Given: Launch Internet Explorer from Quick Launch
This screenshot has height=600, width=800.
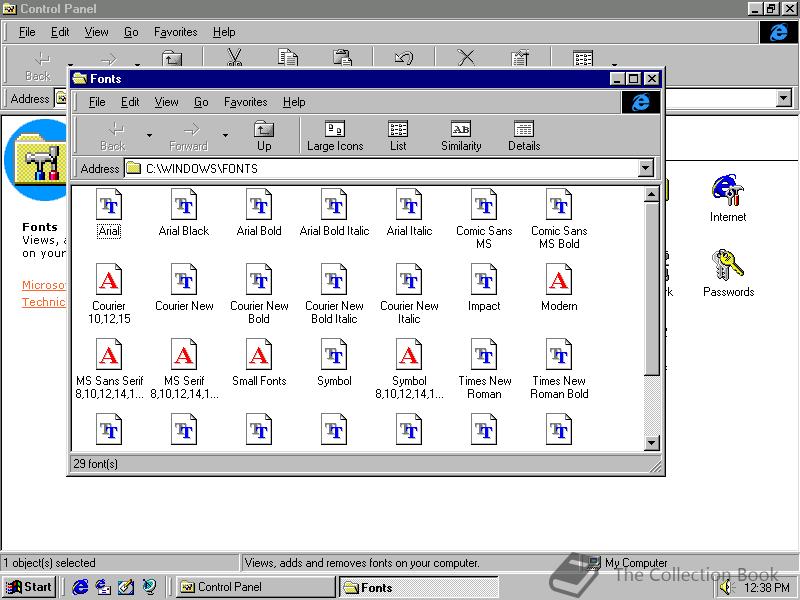Looking at the screenshot, I should [80, 587].
